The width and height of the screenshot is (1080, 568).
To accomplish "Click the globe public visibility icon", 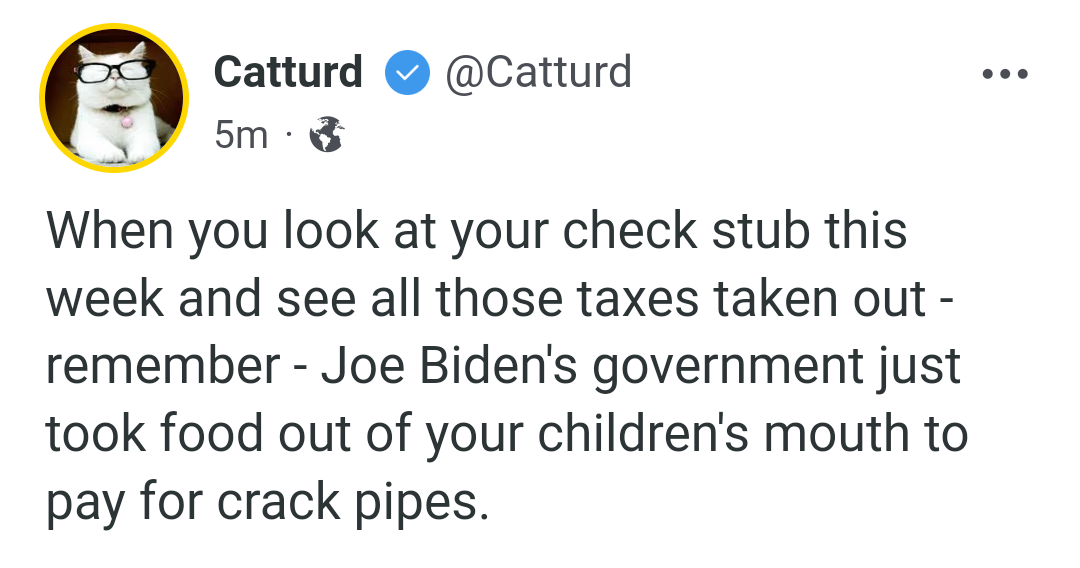I will 326,134.
